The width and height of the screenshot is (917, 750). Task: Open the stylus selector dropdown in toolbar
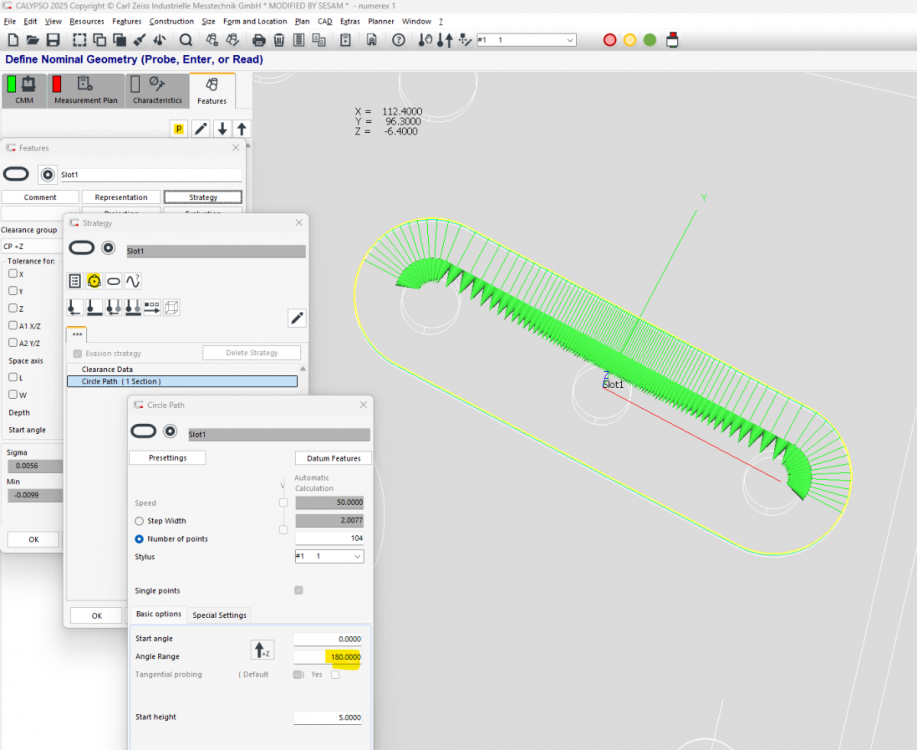(526, 40)
